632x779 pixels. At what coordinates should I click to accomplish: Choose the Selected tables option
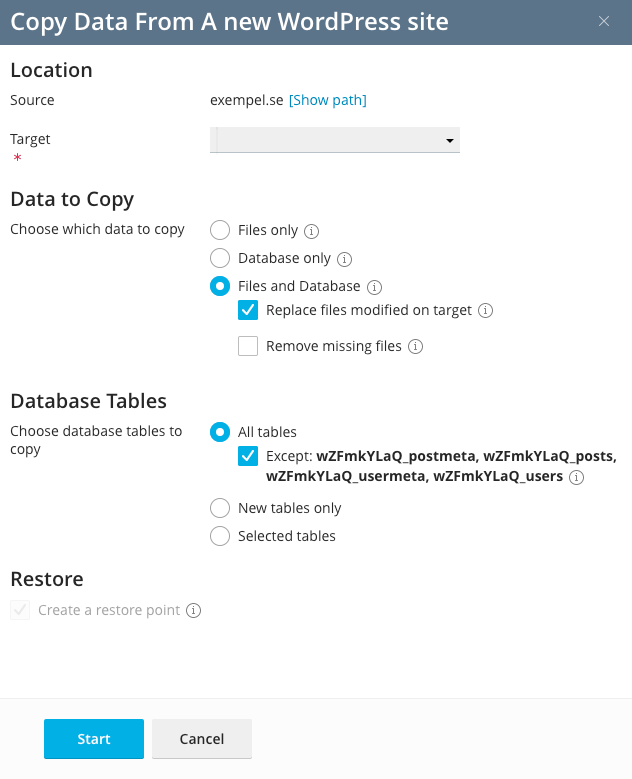[x=220, y=536]
